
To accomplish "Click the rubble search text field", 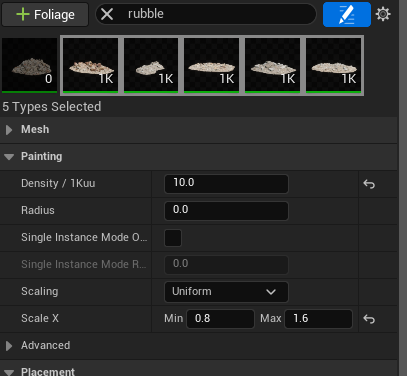I will coord(206,14).
